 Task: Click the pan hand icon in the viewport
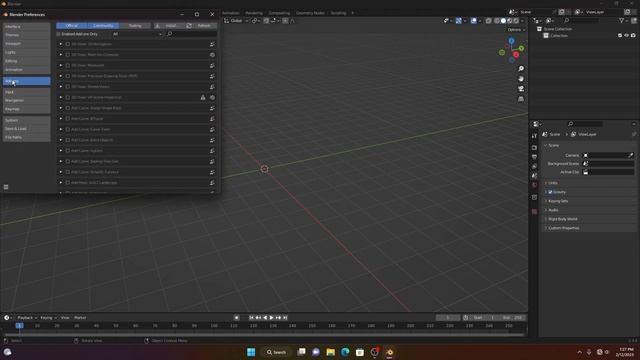coord(521,79)
